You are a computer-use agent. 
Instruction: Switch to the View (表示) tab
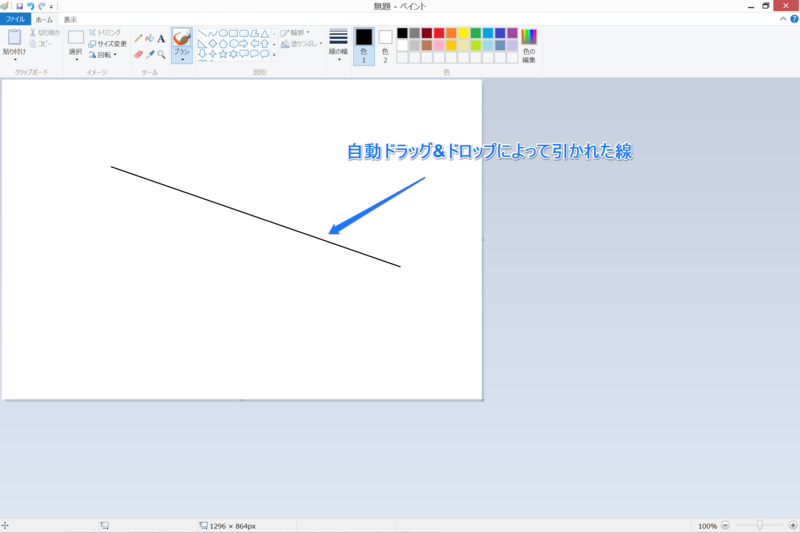pos(70,19)
